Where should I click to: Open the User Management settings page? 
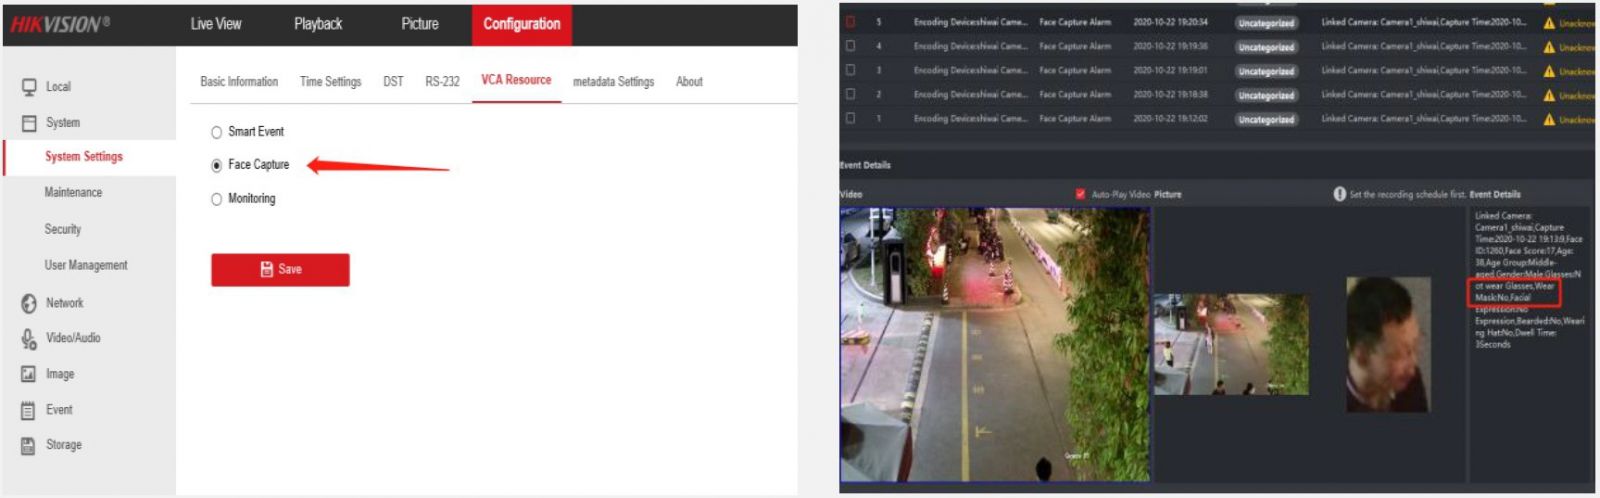(x=86, y=265)
